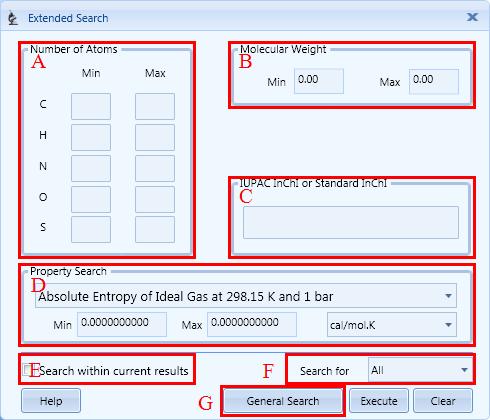The image size is (490, 420).
Task: Open Help for Extended Search
Action: [51, 401]
